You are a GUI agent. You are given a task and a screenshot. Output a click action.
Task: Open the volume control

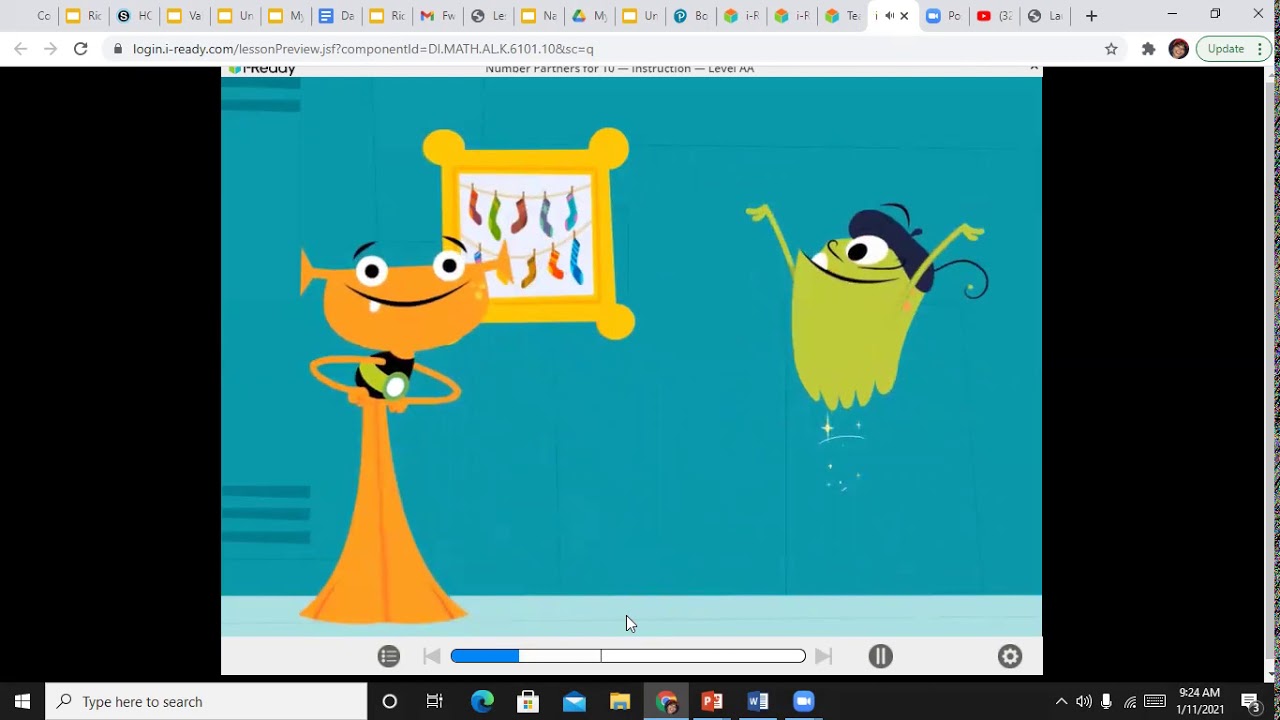pos(1084,701)
